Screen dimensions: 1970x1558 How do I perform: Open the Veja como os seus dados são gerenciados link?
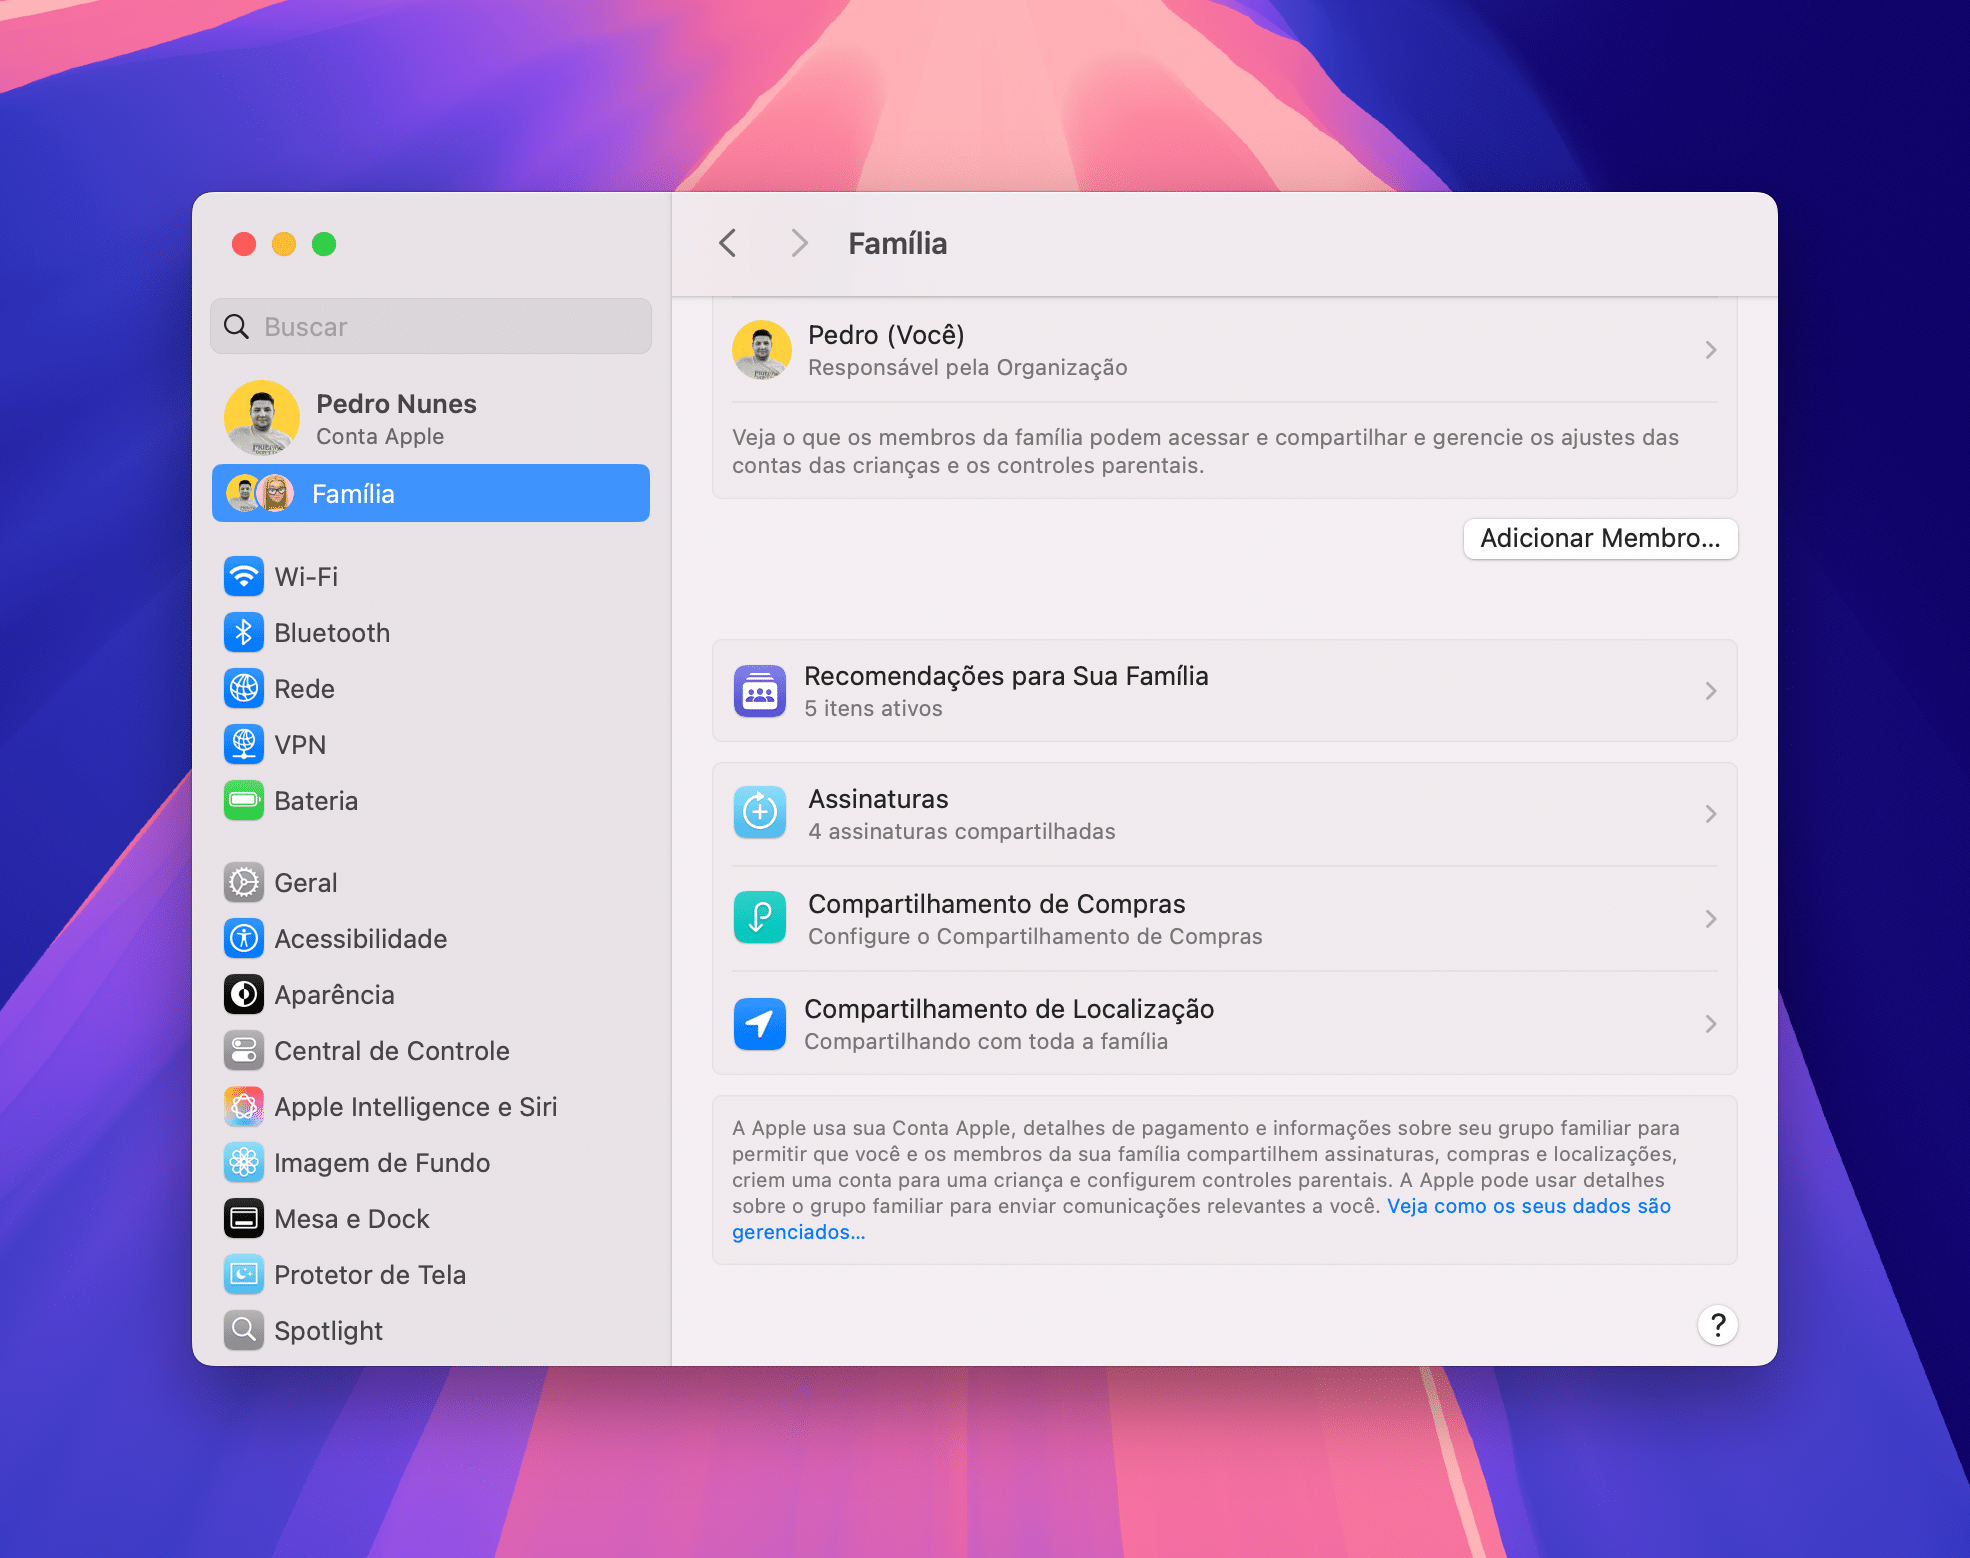click(1201, 1219)
